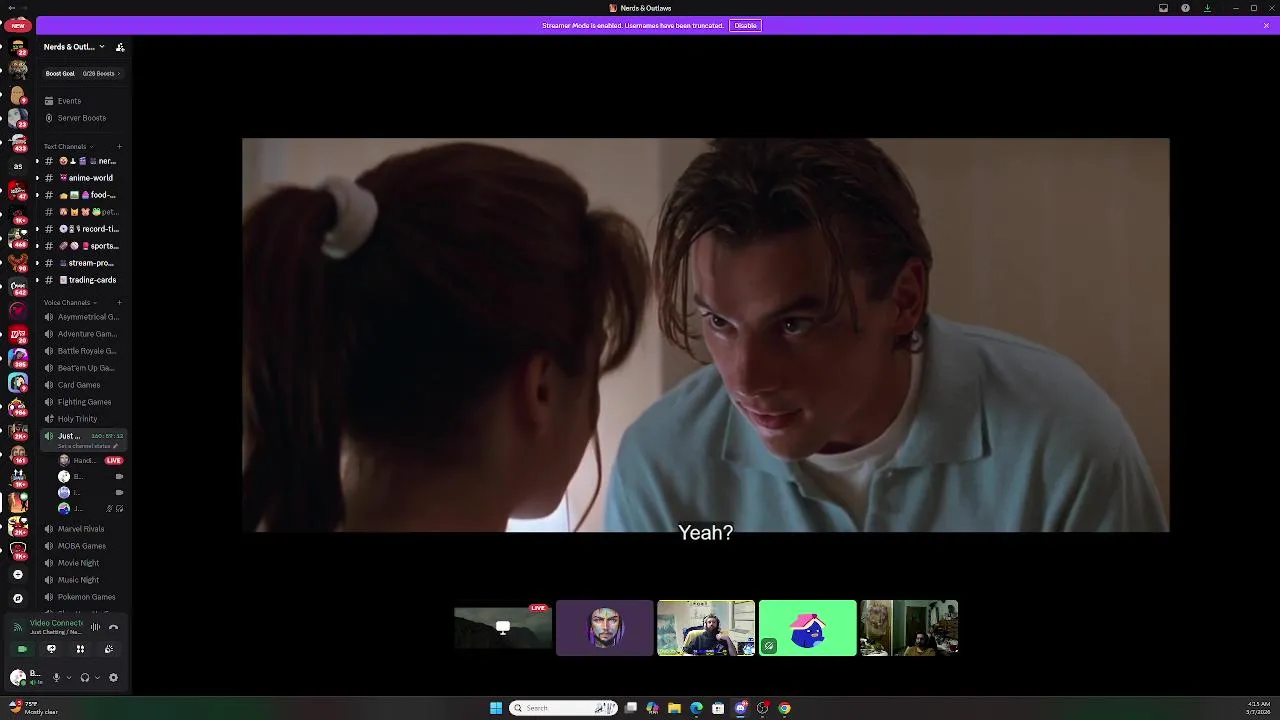
Task: Open the stream-pro text channel
Action: coord(83,263)
